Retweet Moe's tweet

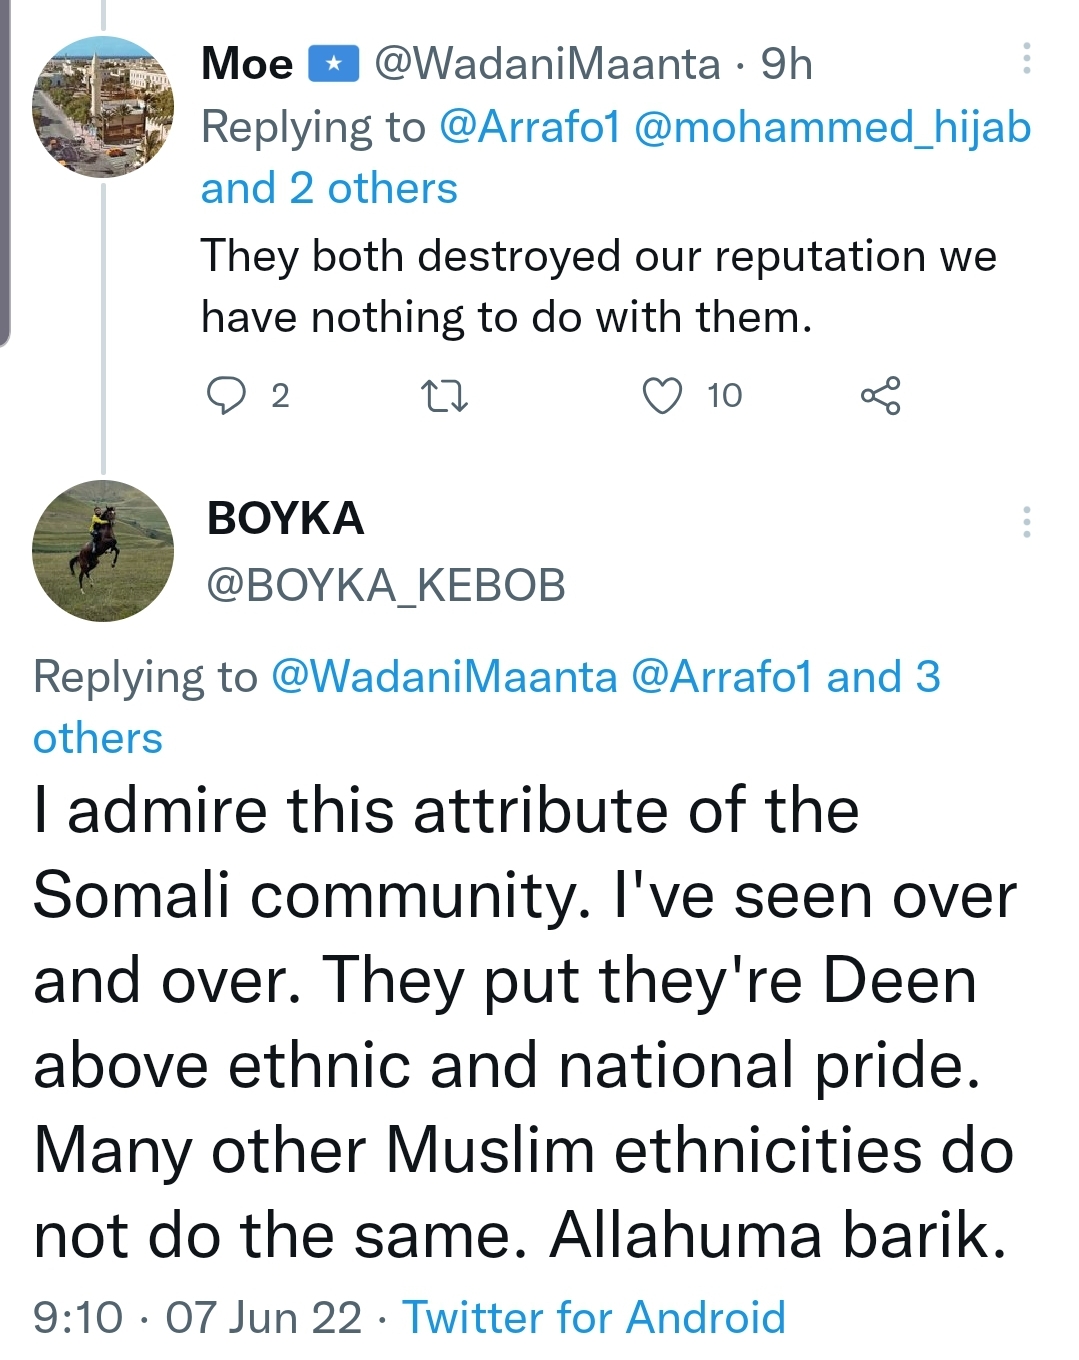444,397
